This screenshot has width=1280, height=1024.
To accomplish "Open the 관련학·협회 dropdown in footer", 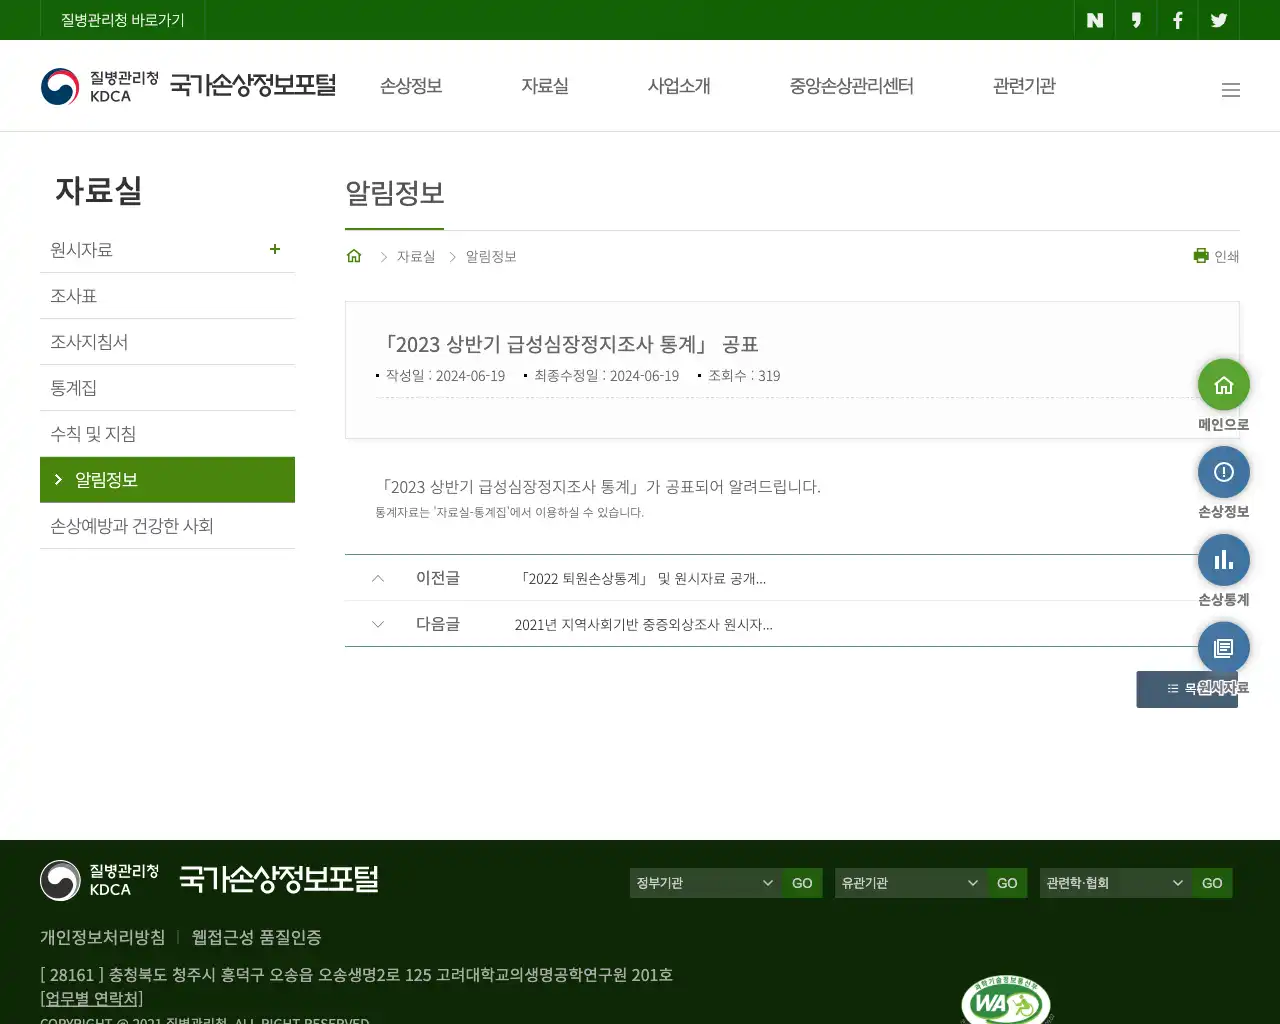I will 1116,883.
